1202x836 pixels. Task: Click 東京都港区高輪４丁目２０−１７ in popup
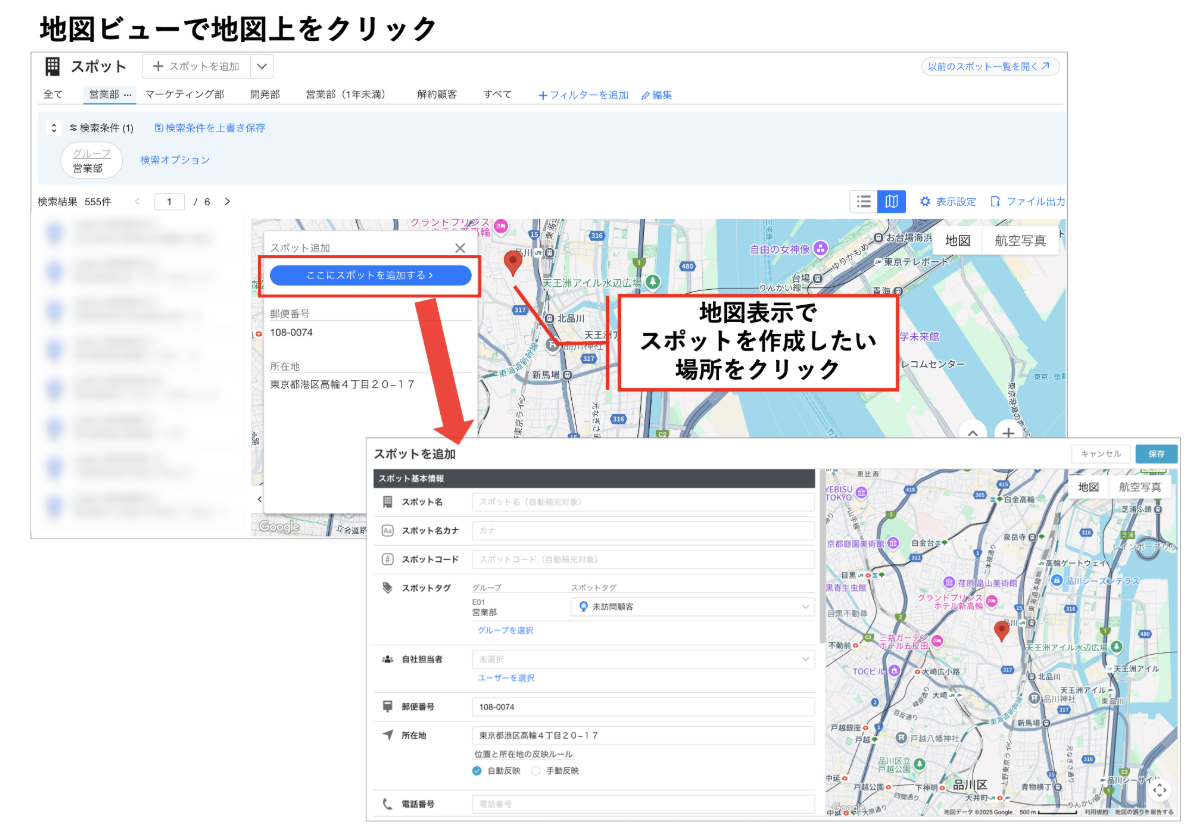342,384
